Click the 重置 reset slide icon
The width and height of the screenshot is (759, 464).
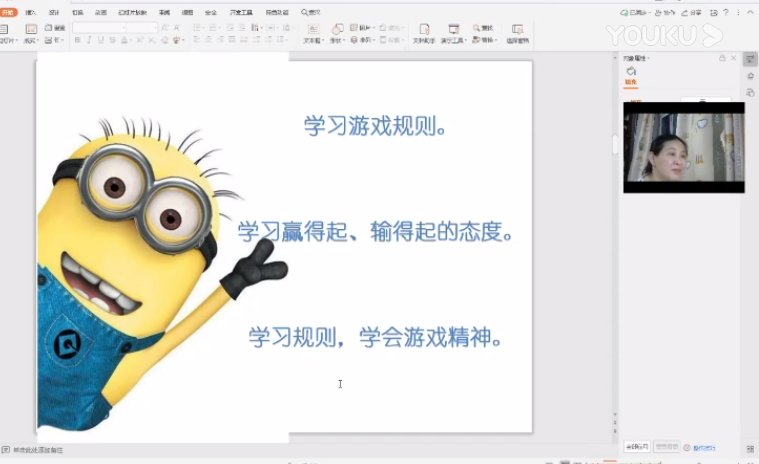tap(49, 28)
